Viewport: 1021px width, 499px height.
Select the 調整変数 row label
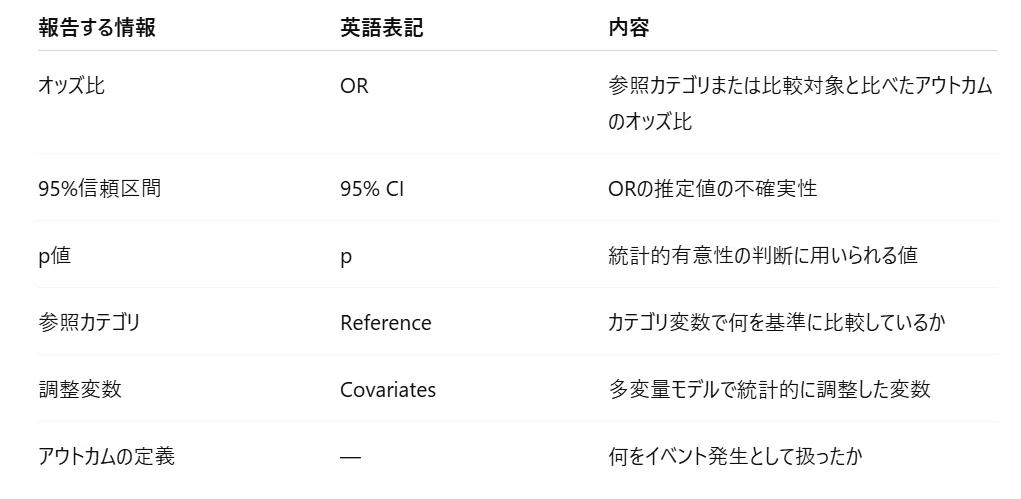[x=79, y=390]
